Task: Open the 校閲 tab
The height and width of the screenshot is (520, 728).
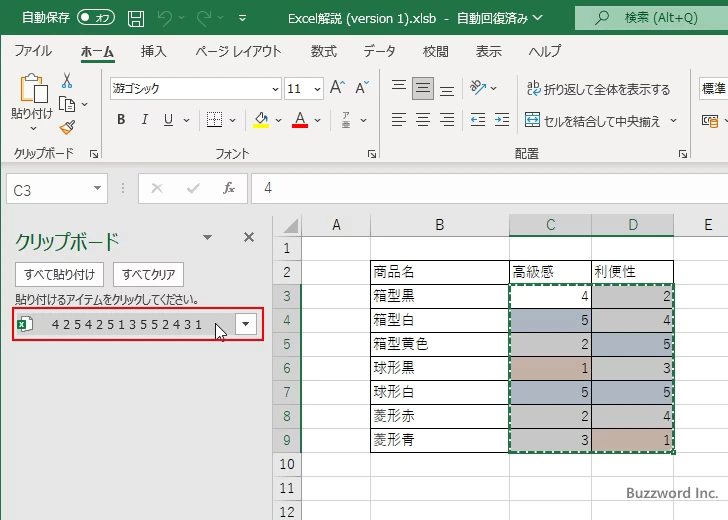Action: (436, 51)
